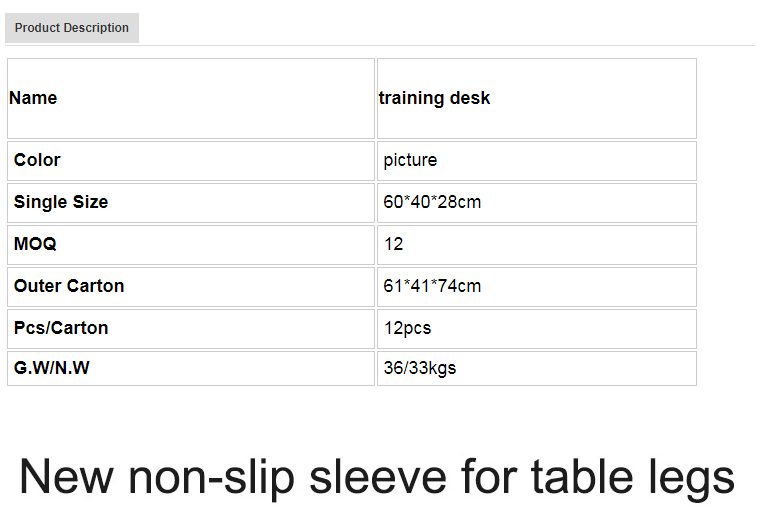Select the 60*40*28cm size value

tap(432, 202)
